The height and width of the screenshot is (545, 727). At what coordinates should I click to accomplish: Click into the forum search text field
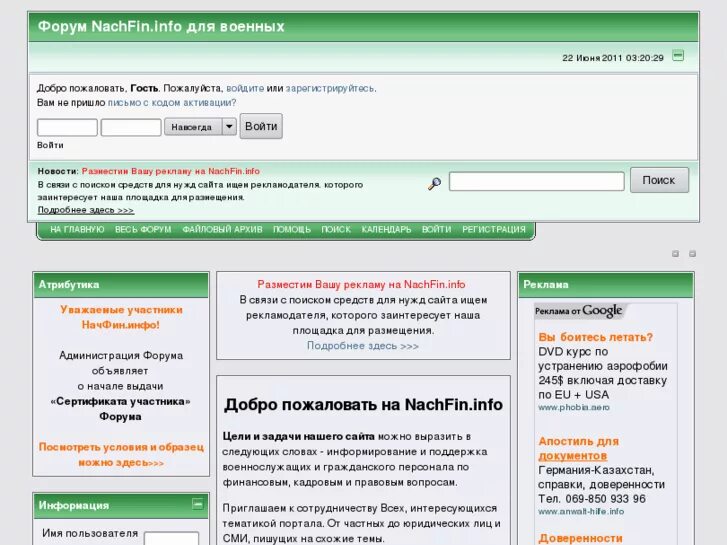click(x=536, y=181)
